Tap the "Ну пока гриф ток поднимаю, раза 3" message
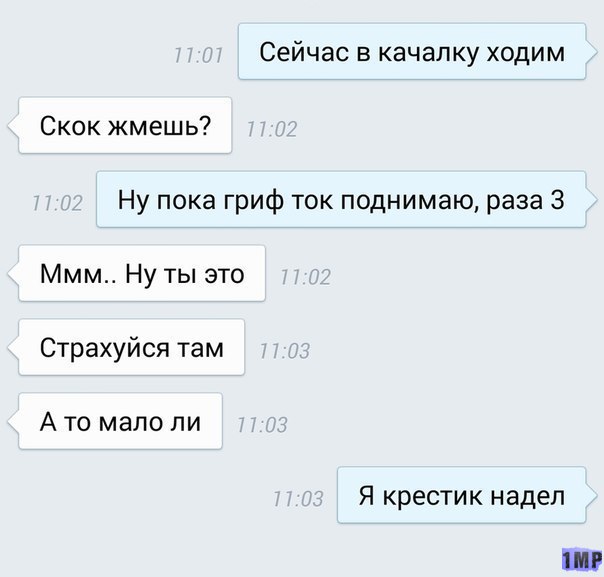 click(341, 200)
